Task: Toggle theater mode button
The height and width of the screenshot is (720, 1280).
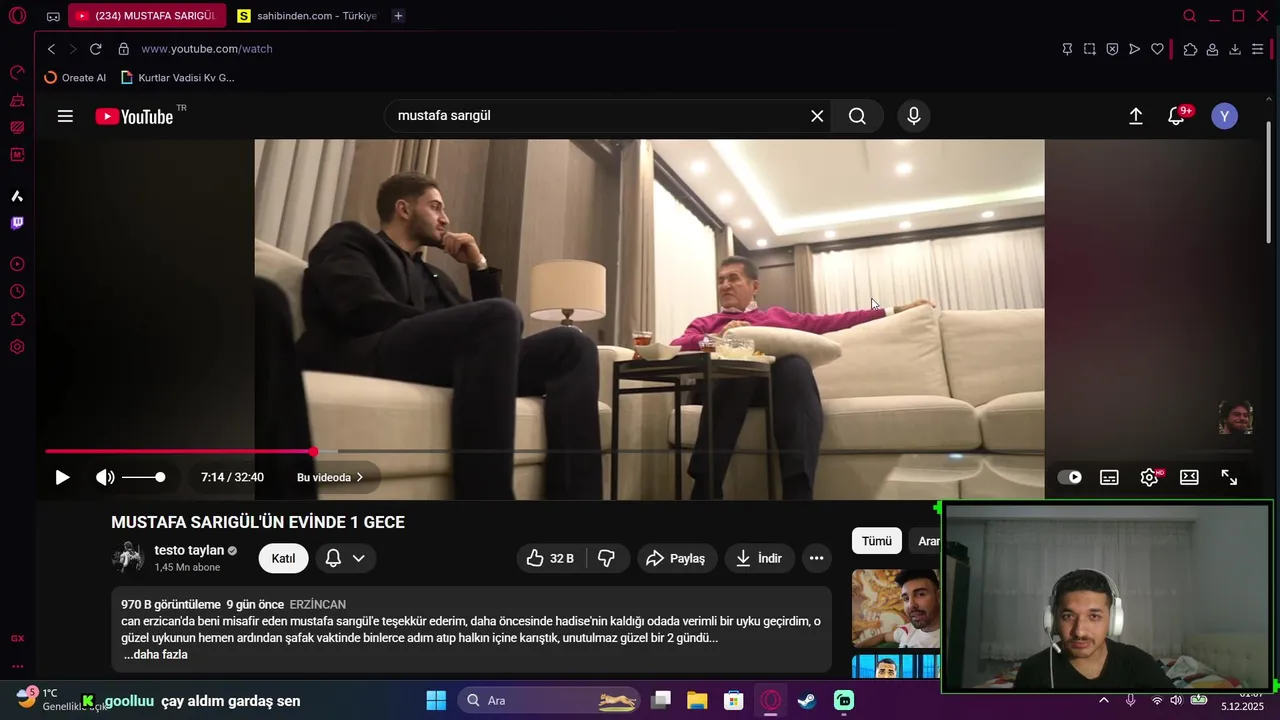Action: pos(1189,477)
